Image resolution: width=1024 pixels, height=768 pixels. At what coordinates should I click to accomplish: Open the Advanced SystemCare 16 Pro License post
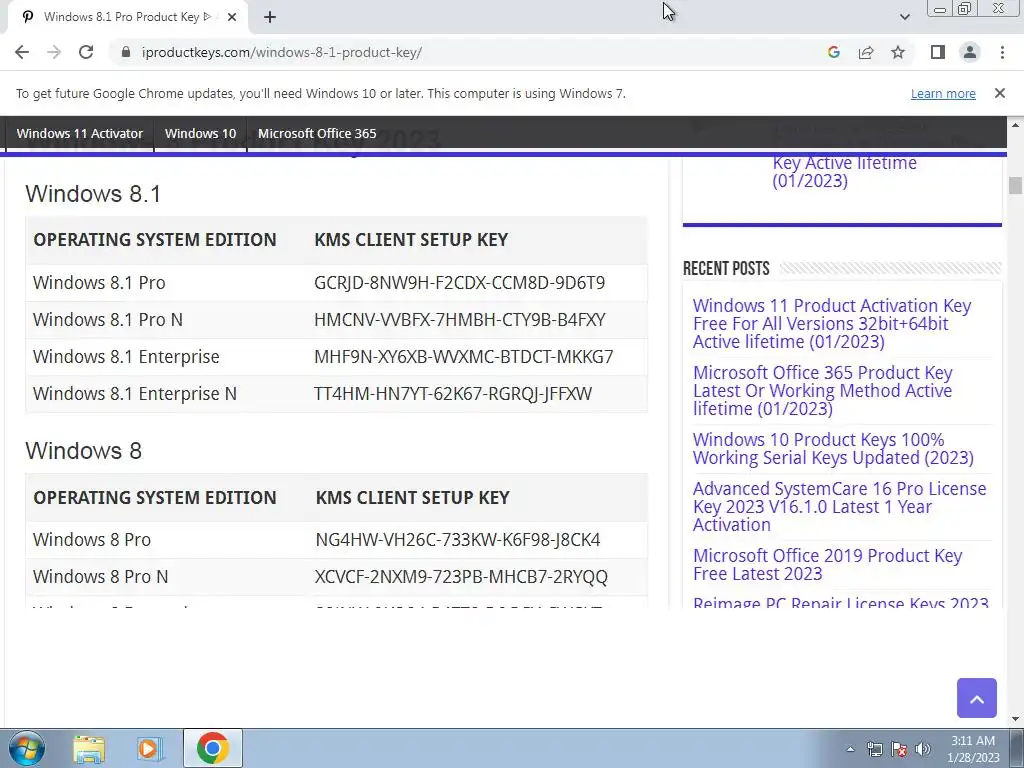[839, 507]
